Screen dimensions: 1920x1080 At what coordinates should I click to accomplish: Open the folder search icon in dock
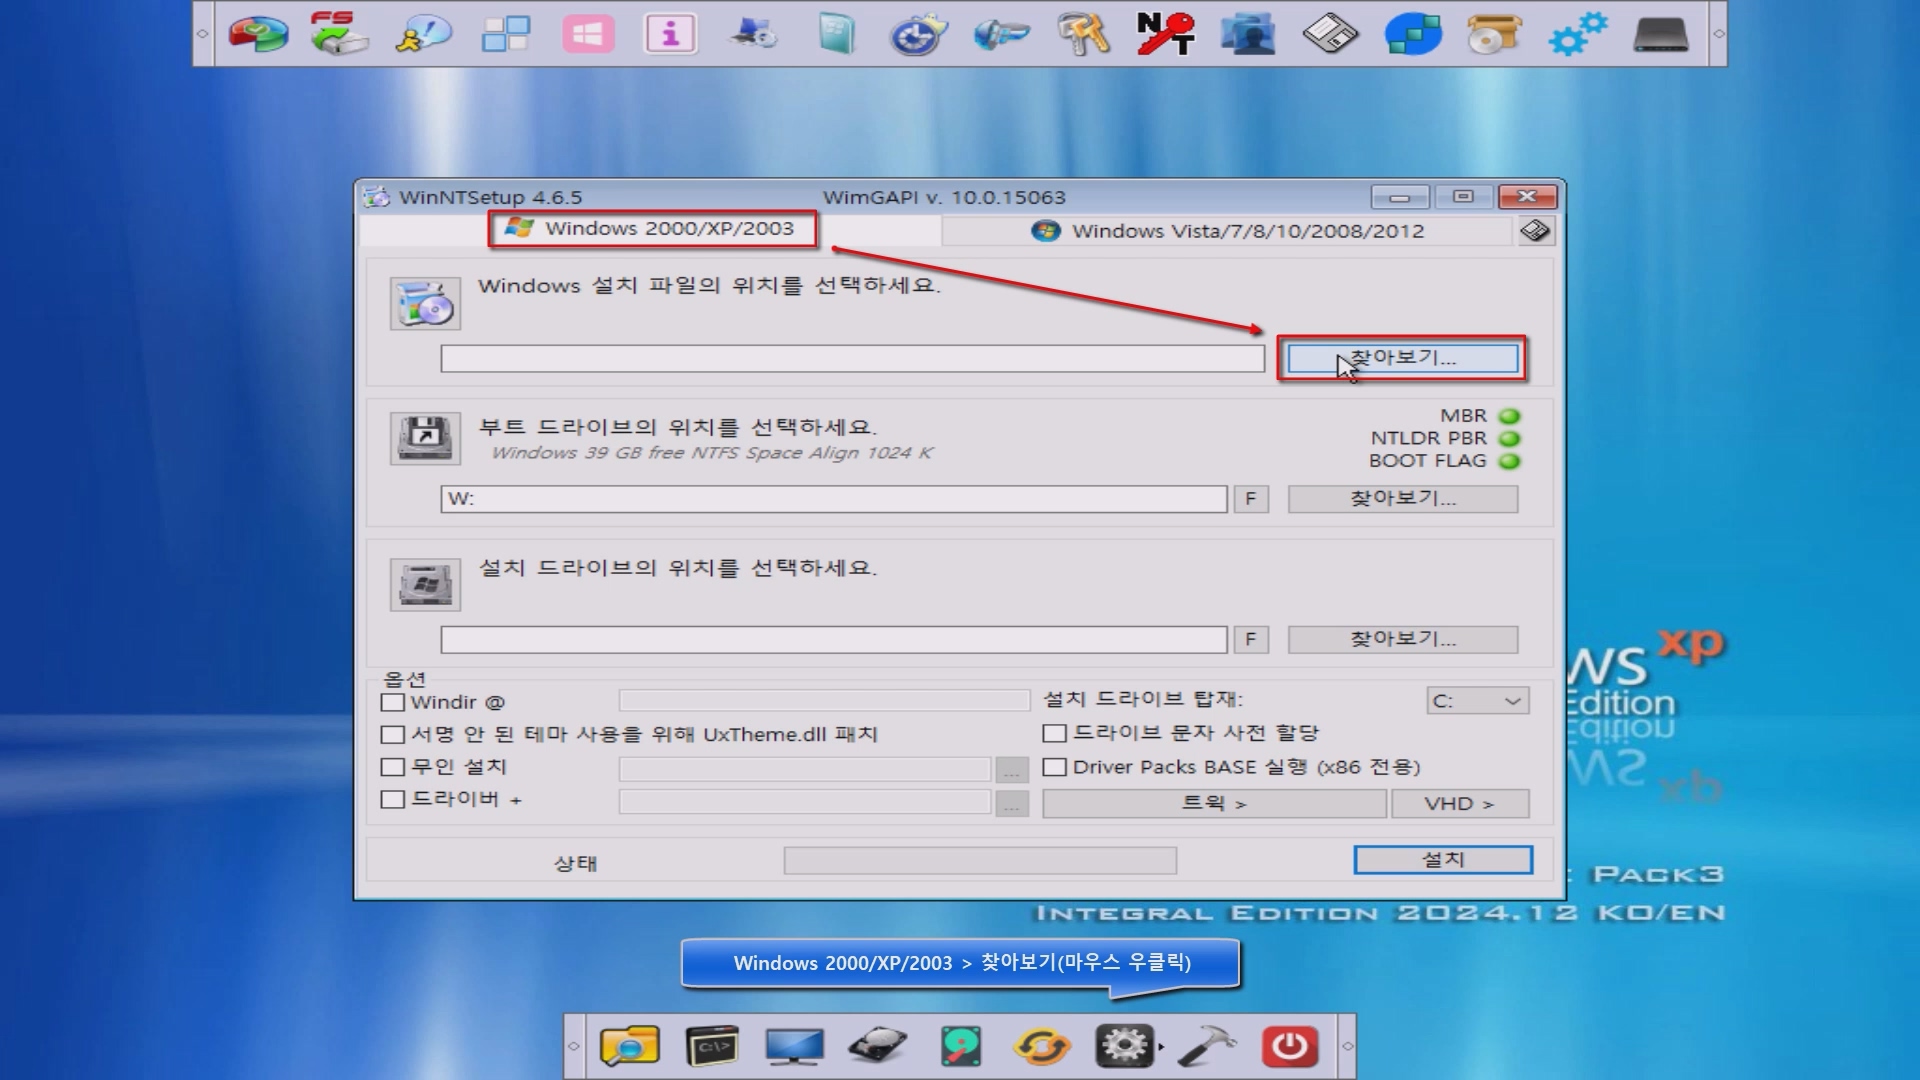tap(629, 1046)
